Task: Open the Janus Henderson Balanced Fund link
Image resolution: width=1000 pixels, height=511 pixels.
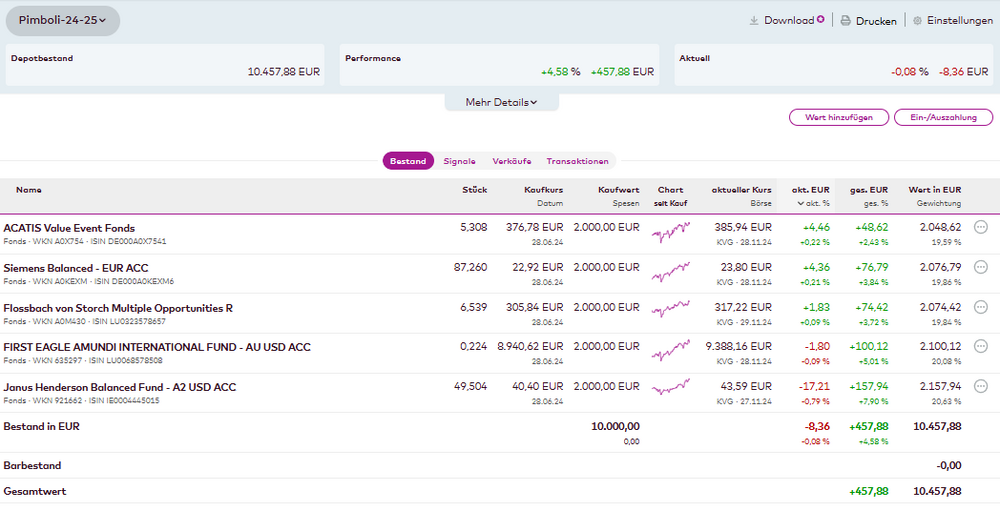Action: 119,387
